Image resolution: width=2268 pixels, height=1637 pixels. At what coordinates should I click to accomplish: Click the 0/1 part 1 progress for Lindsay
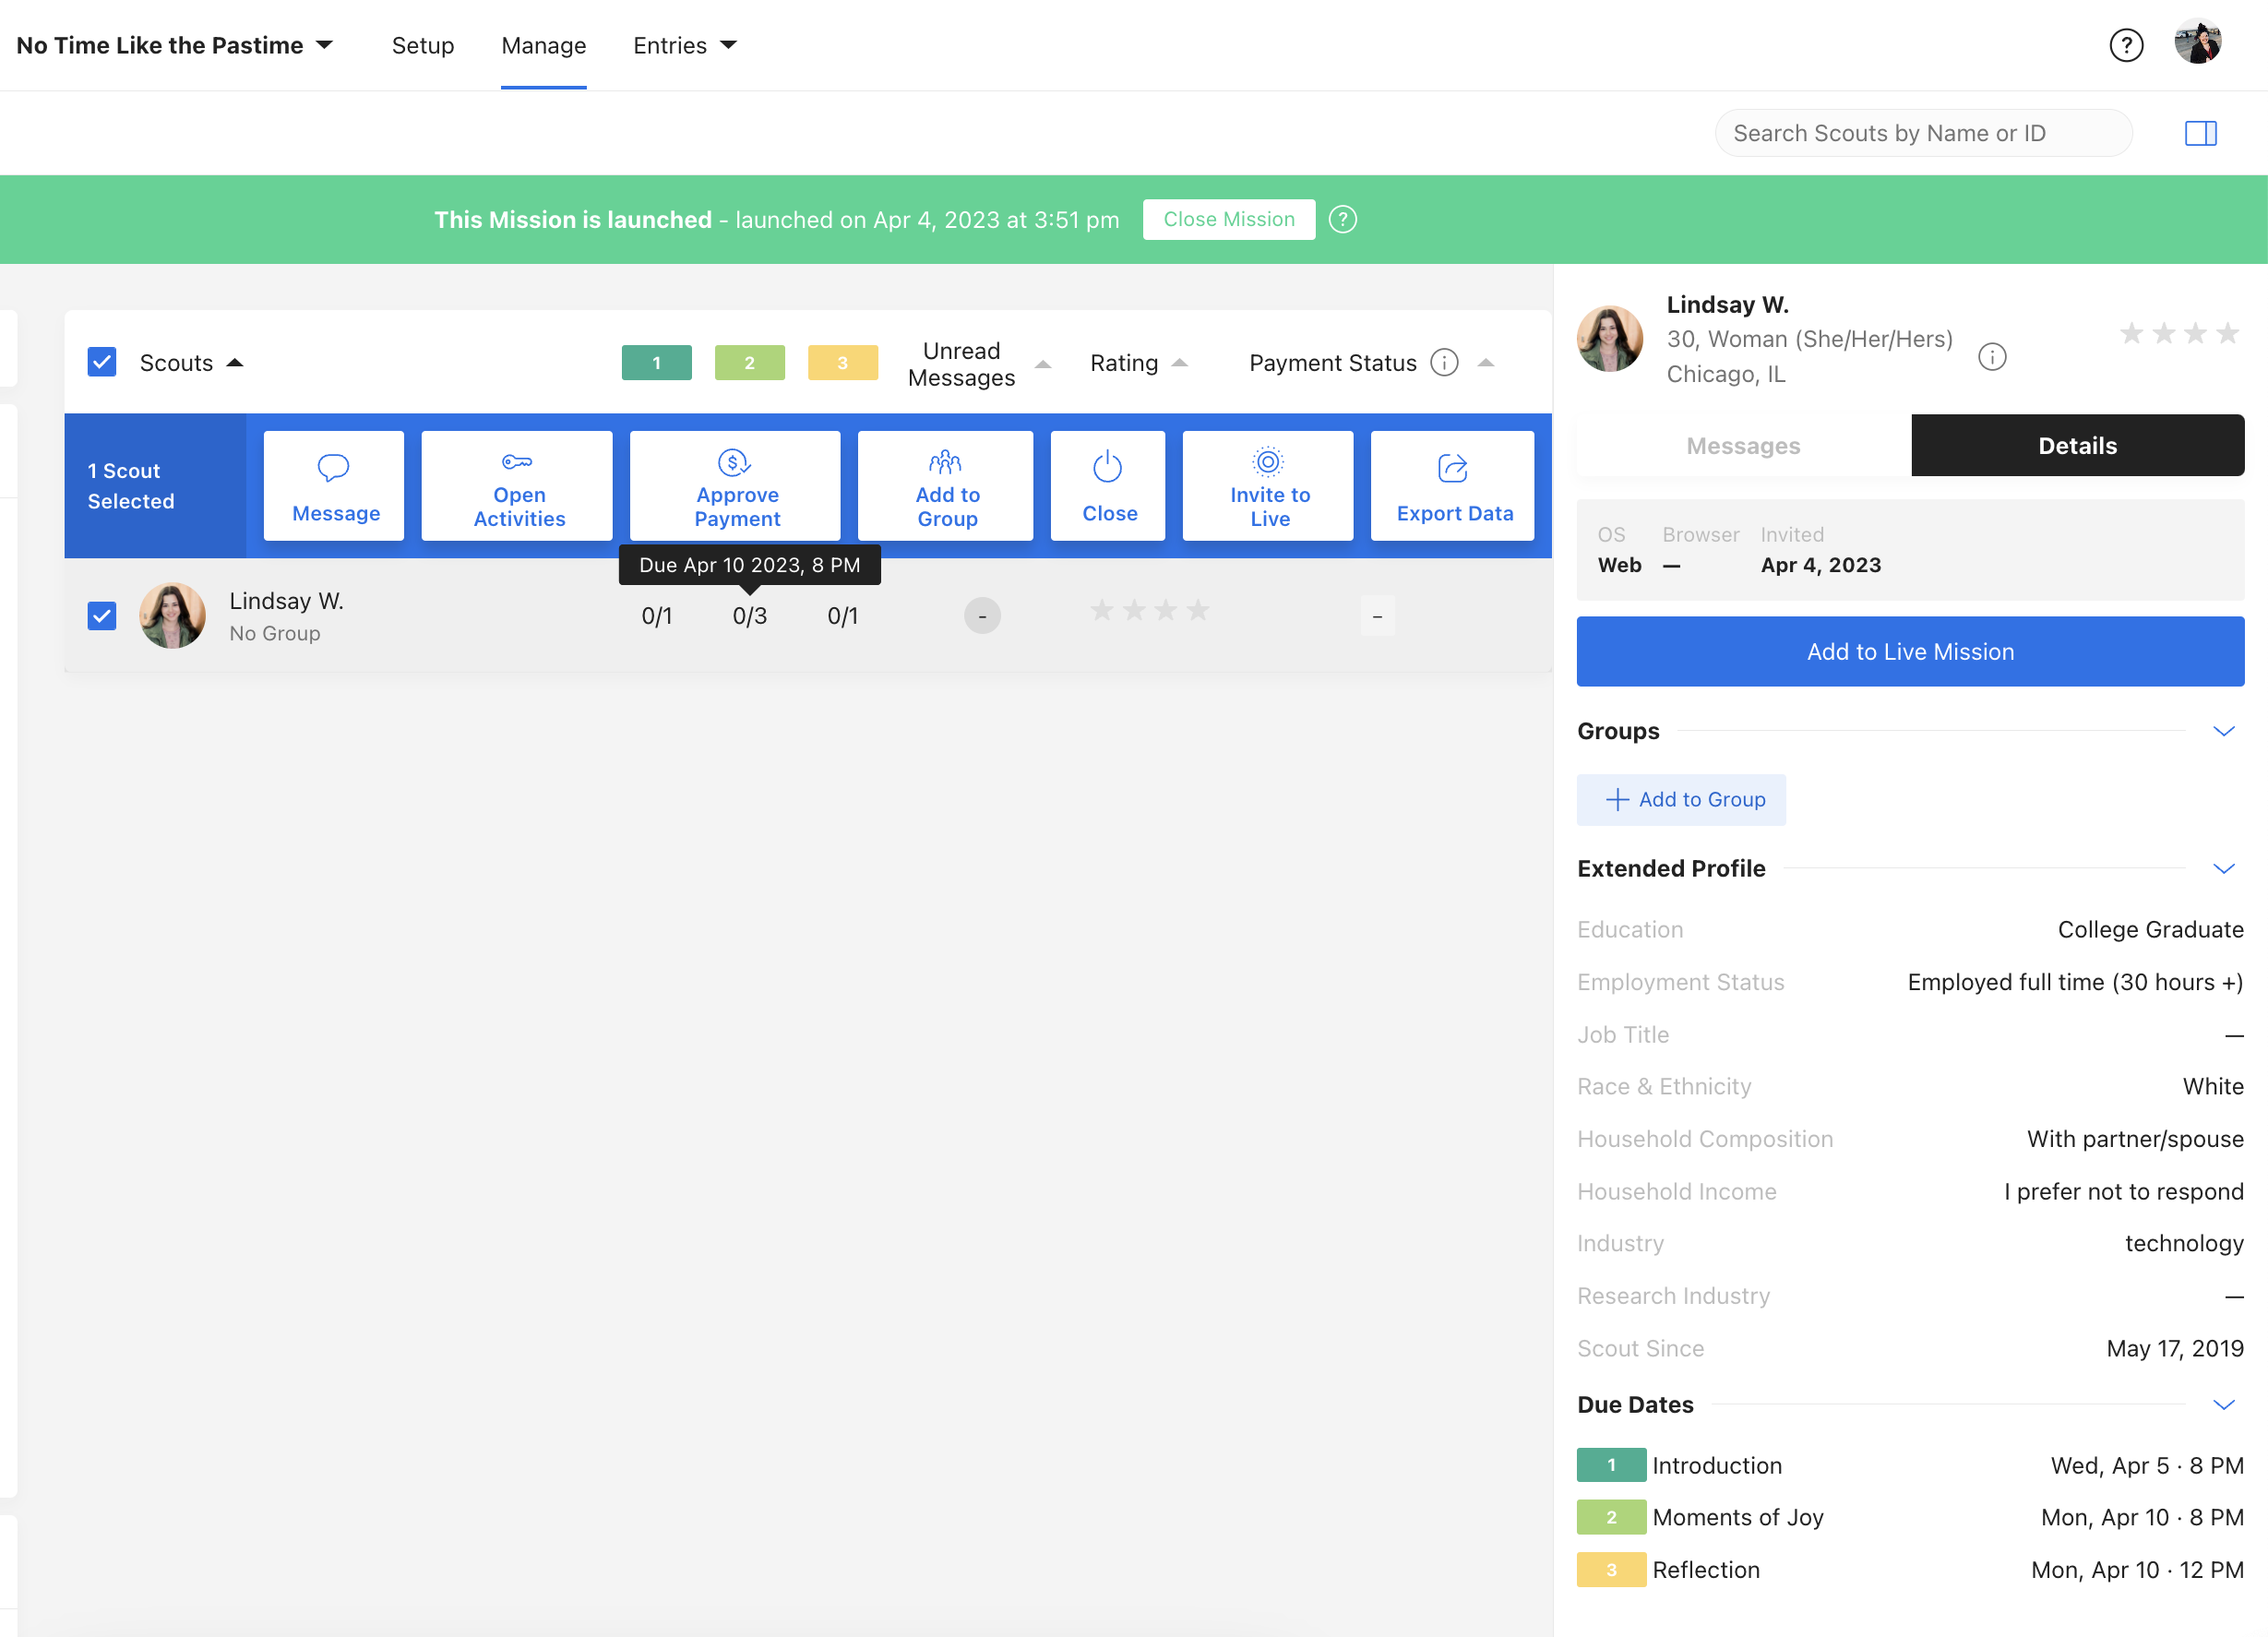tap(656, 616)
